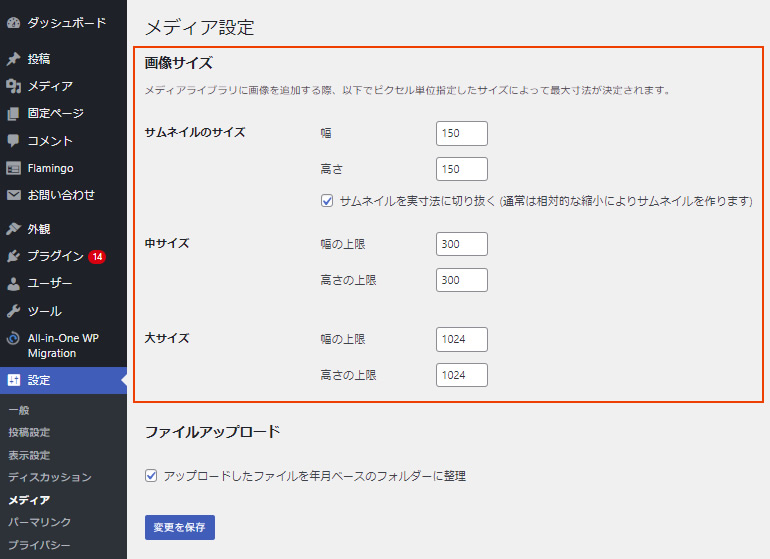The height and width of the screenshot is (559, 770).
Task: Open the パーマリンク settings page
Action: (x=40, y=522)
